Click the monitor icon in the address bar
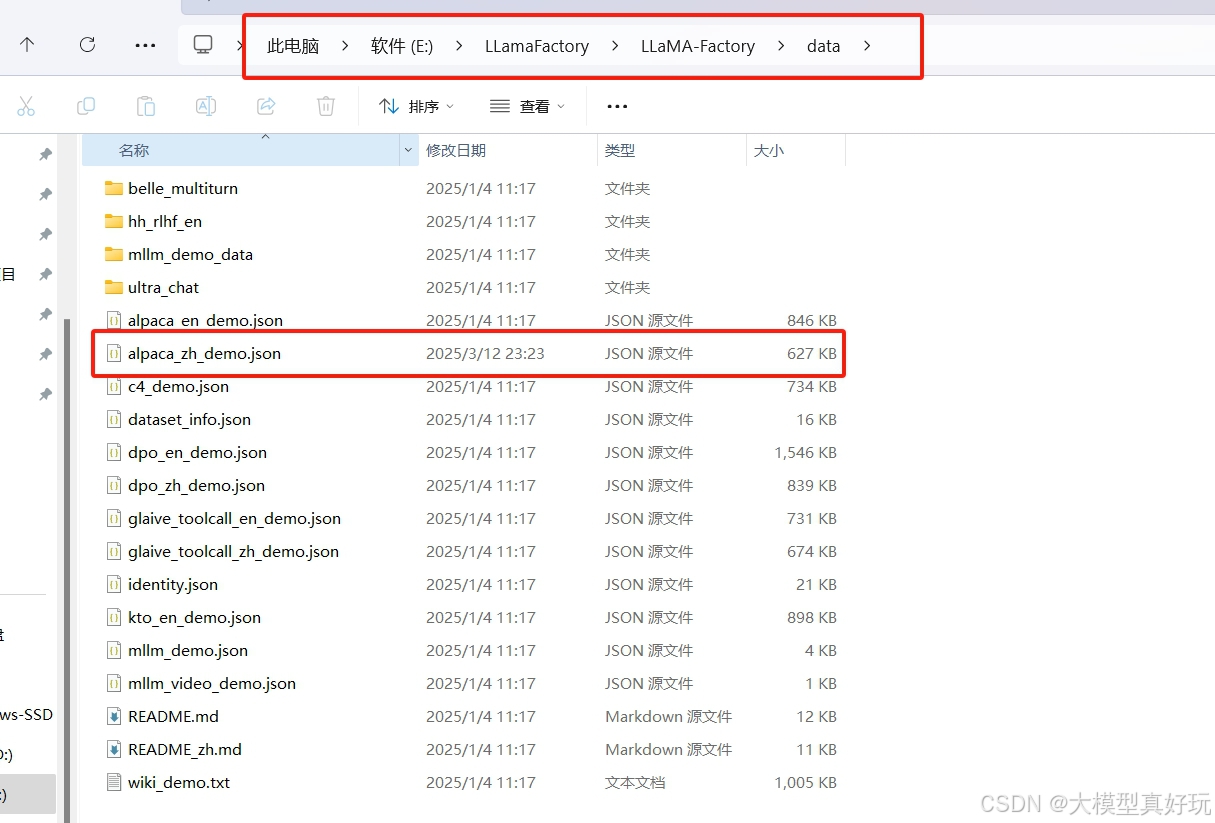 click(x=203, y=45)
